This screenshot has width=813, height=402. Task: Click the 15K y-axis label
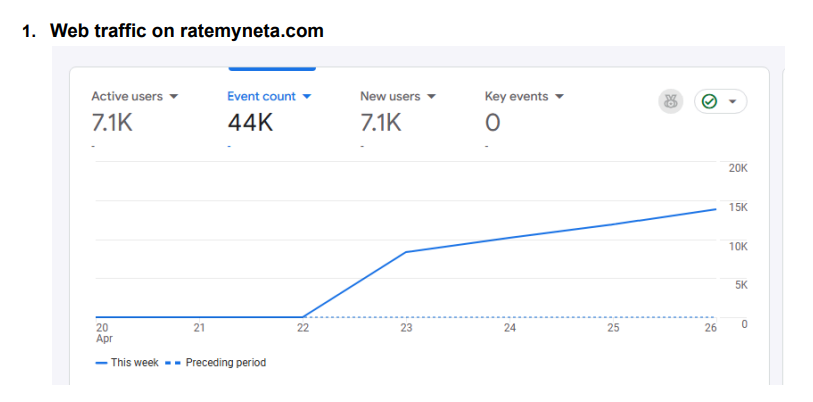click(738, 207)
